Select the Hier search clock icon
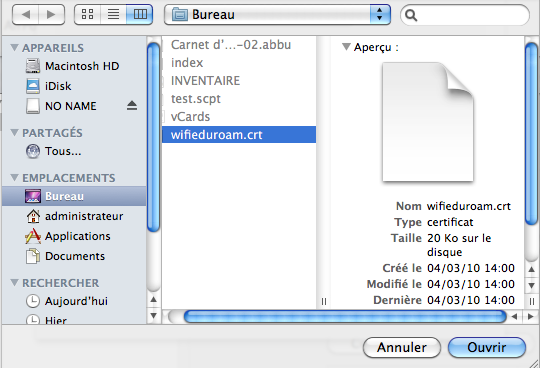540x368 pixels. tap(33, 319)
